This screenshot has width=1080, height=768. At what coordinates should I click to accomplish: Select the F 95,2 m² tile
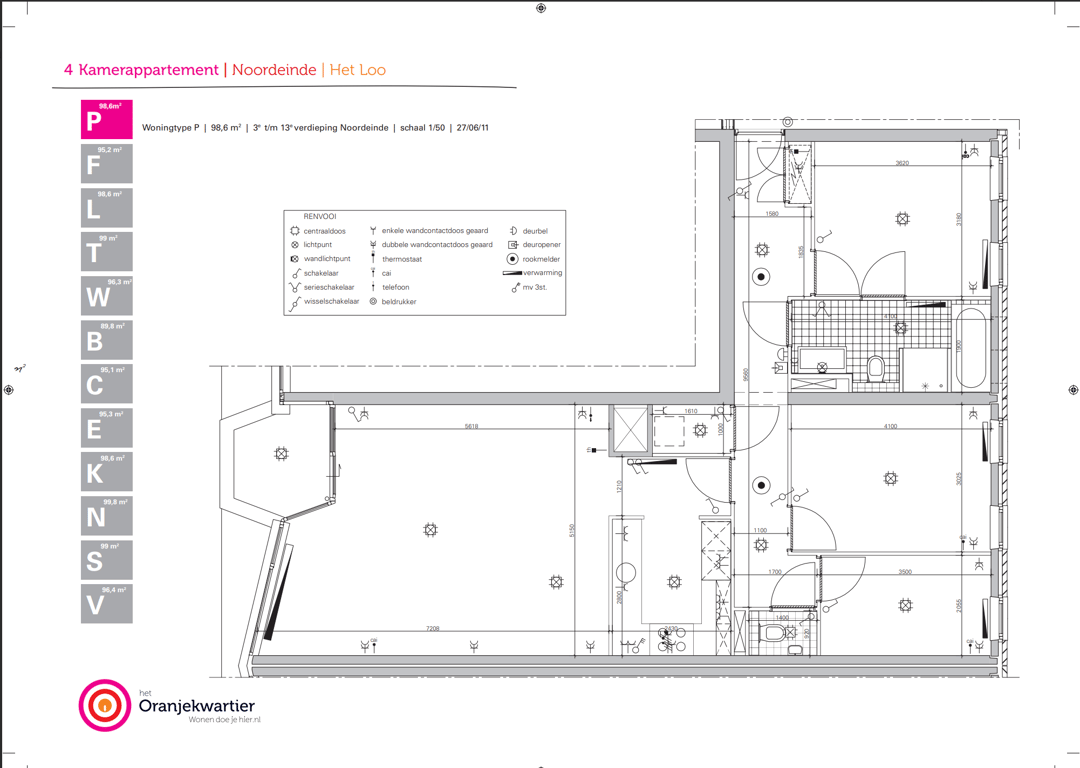[107, 163]
